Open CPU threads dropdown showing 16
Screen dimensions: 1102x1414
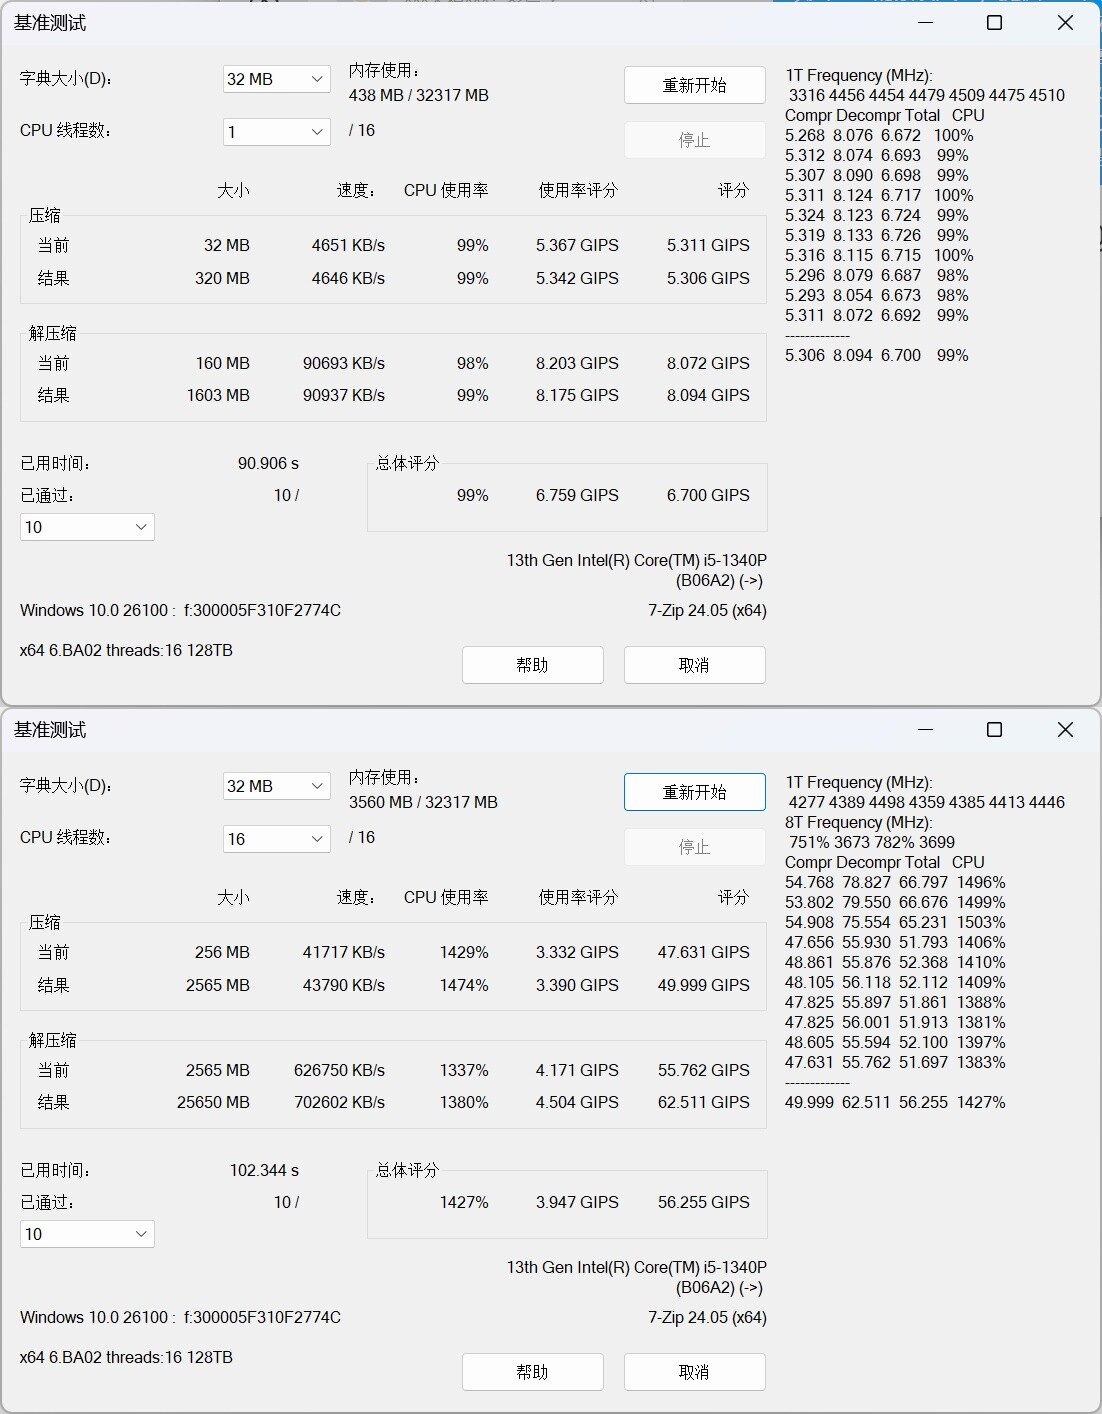coord(277,839)
